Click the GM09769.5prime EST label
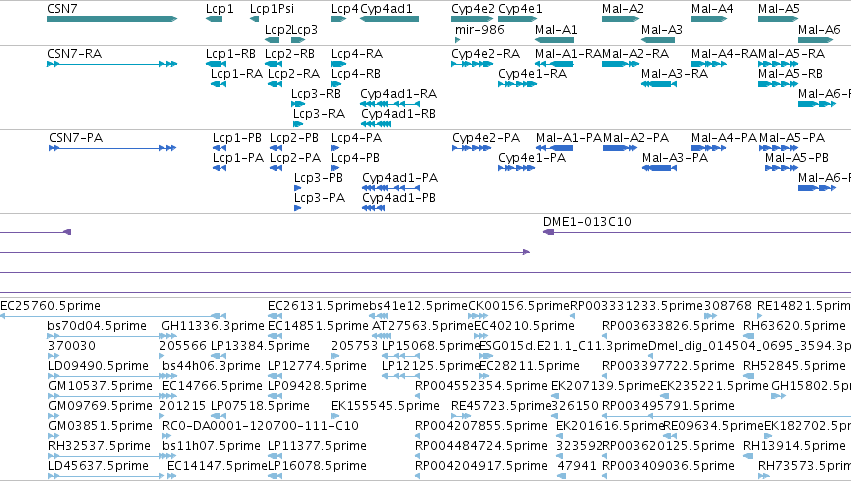This screenshot has height=481, width=851. [100, 407]
